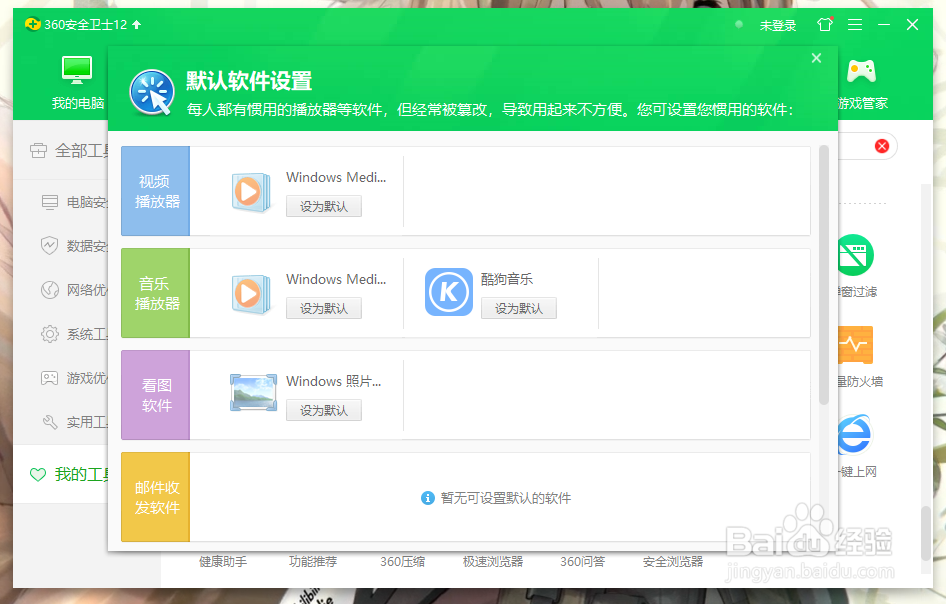Click the Windows Media Player icon under 视频播放器
This screenshot has height=604, width=946.
(x=252, y=190)
